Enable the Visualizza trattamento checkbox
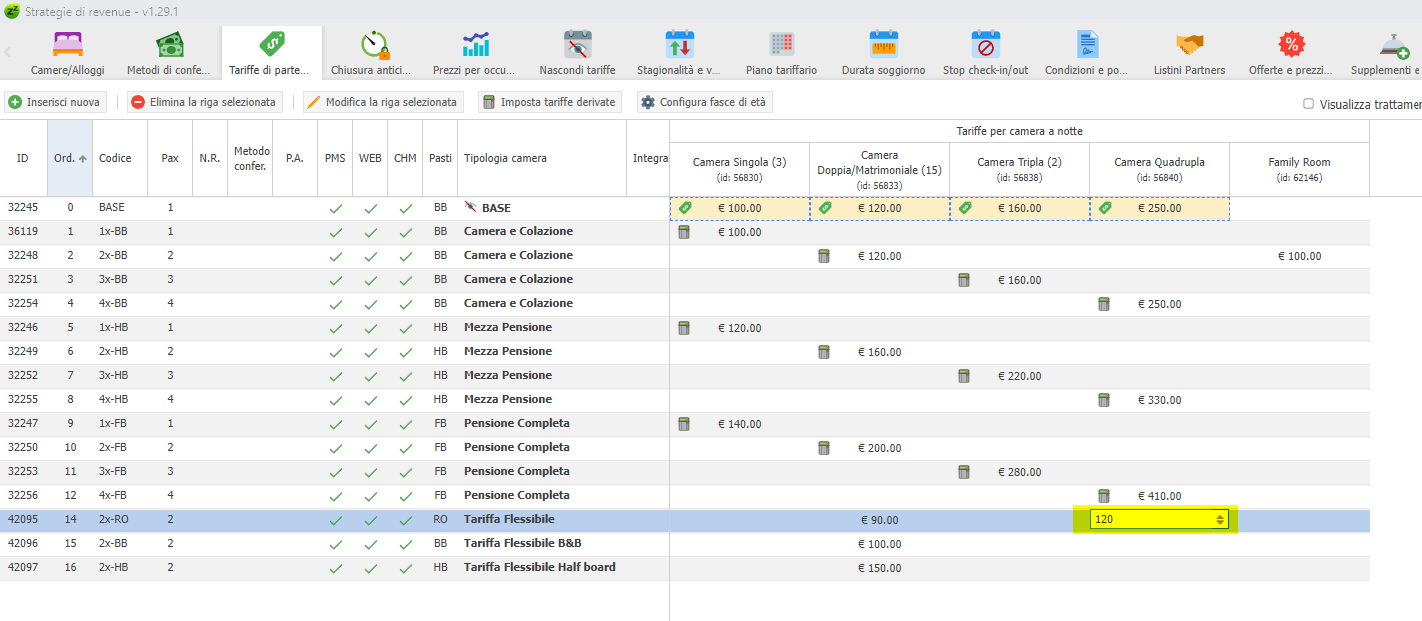The width and height of the screenshot is (1422, 621). pos(1308,104)
